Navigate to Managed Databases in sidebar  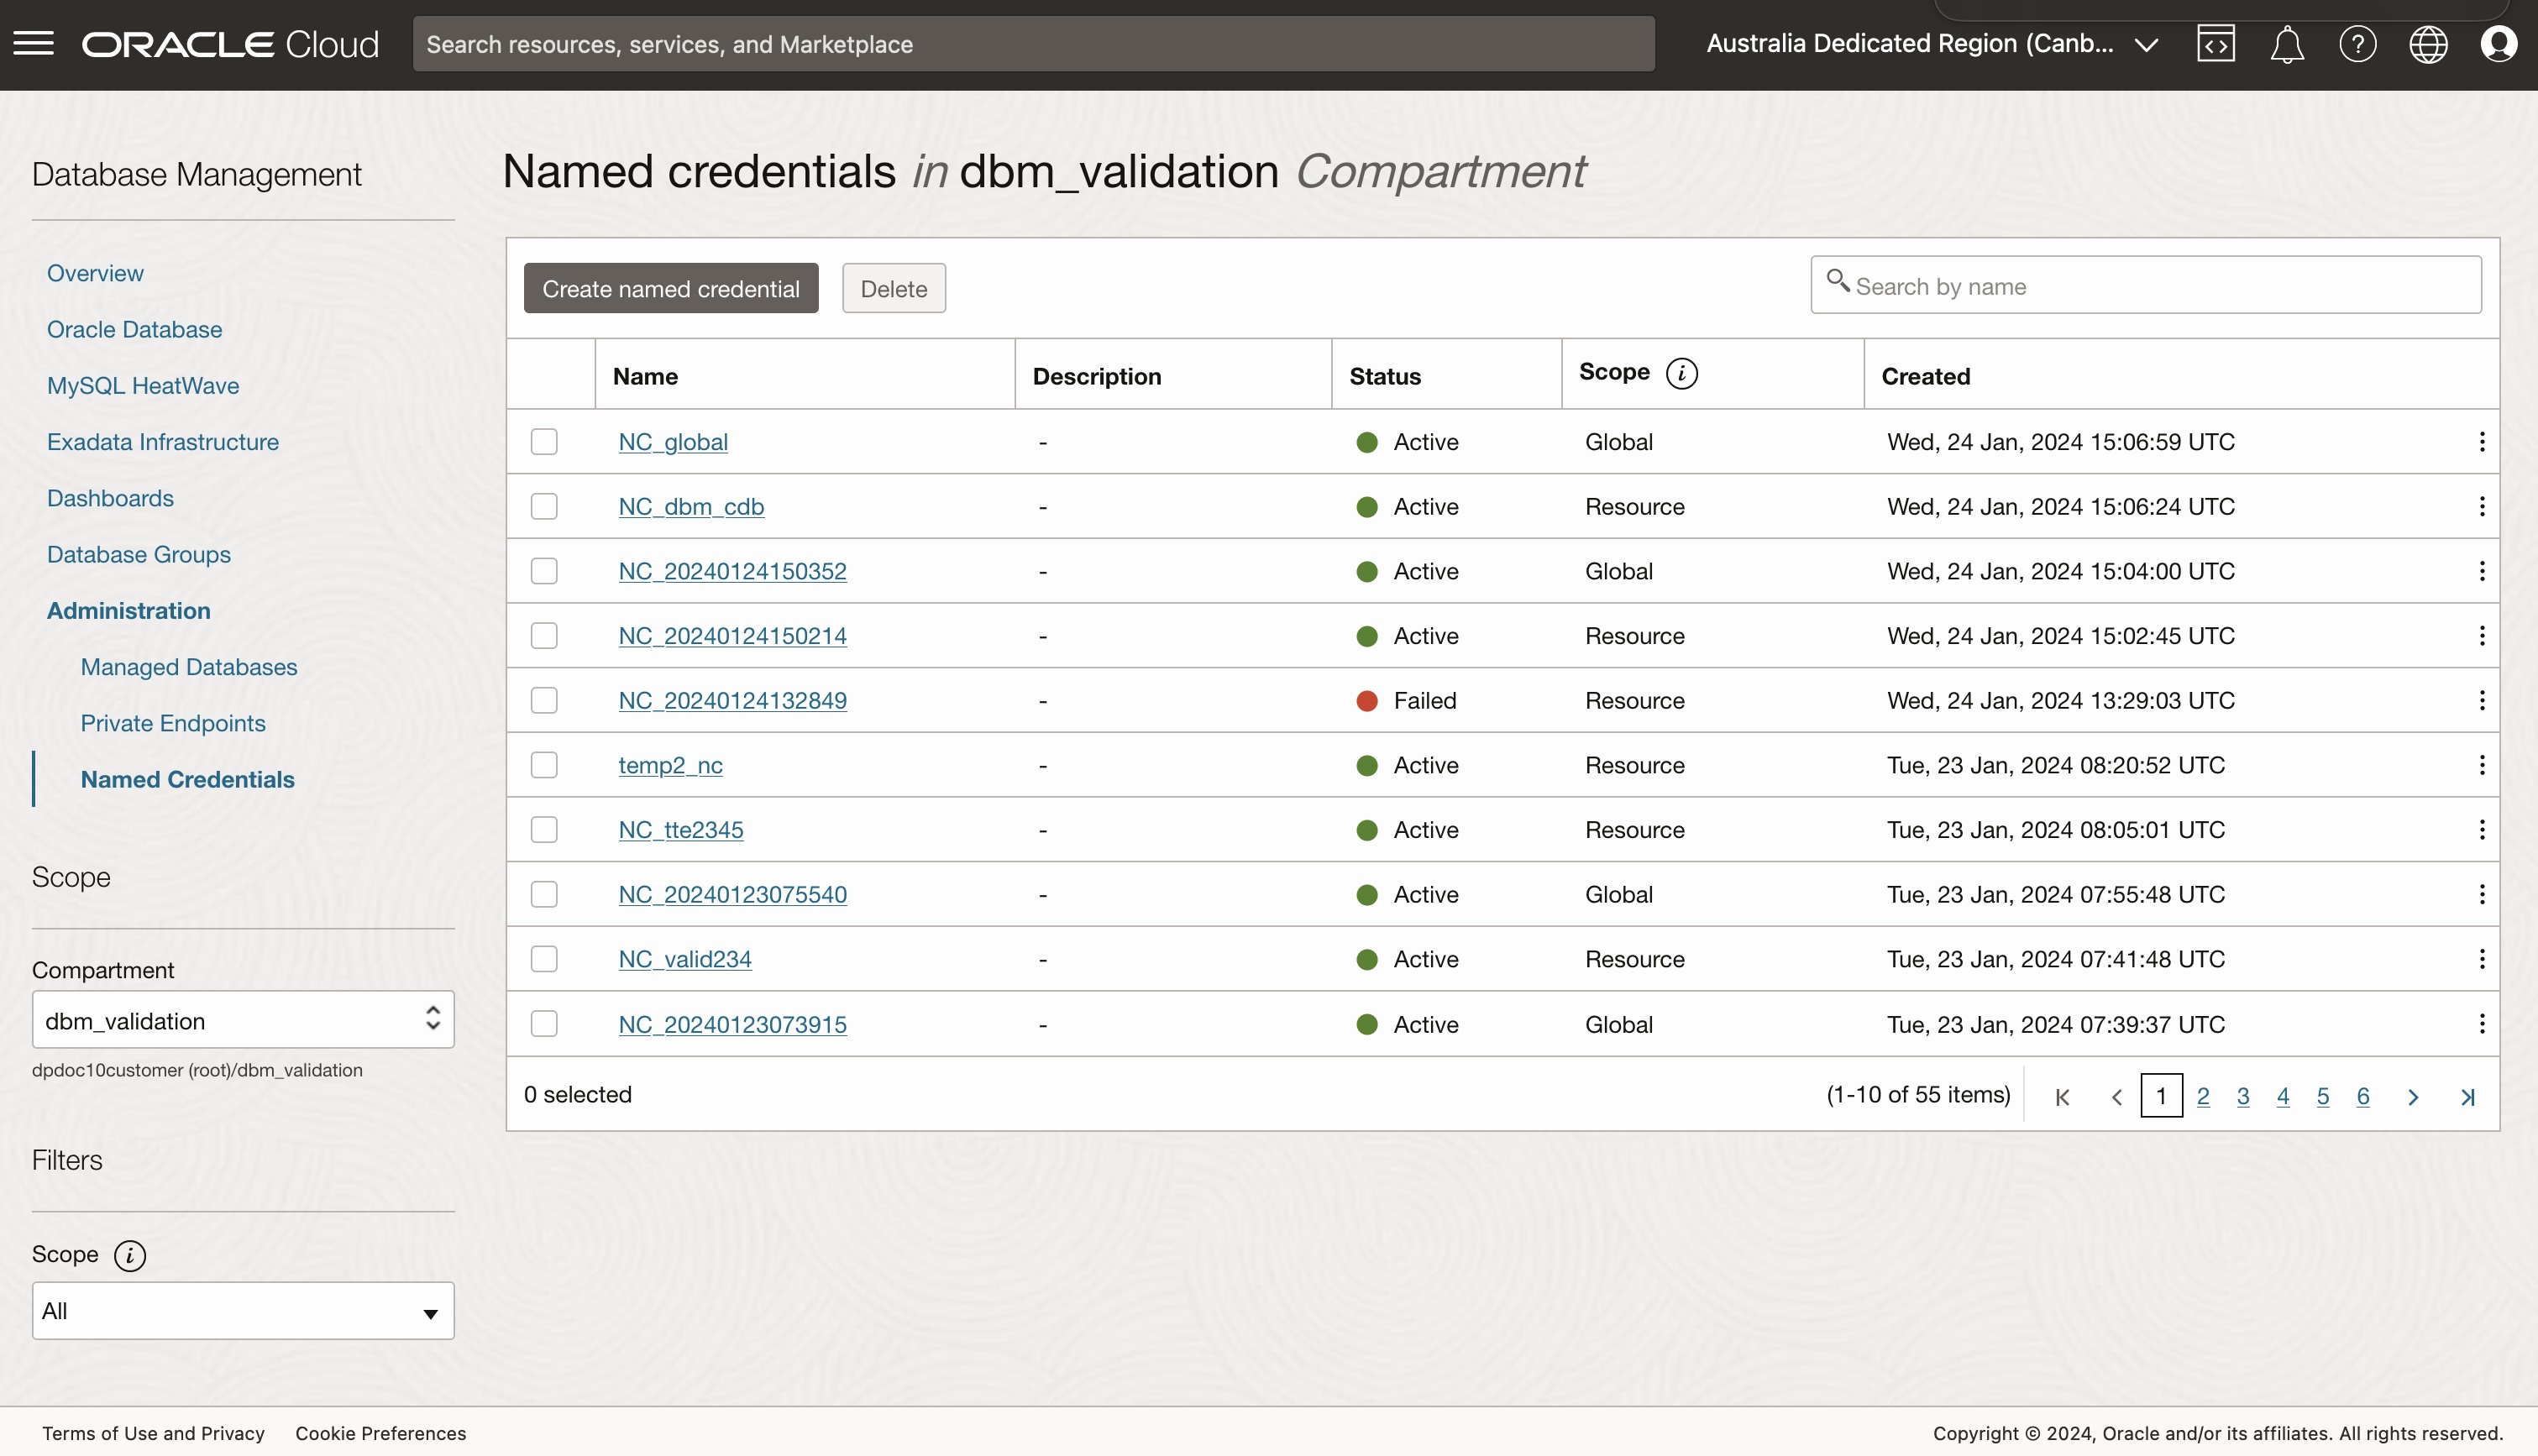(189, 667)
